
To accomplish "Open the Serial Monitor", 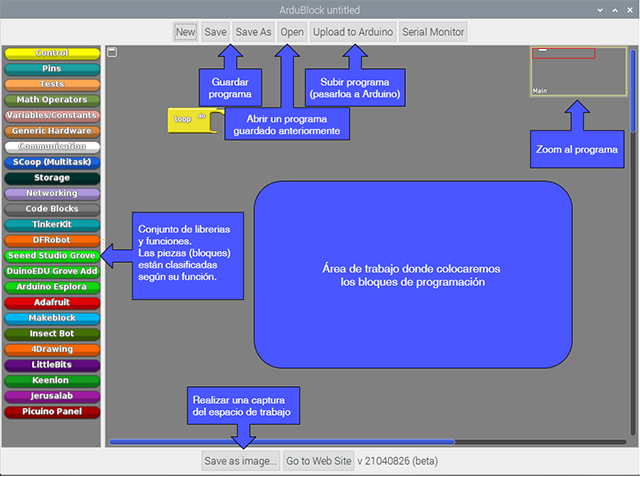I will tap(432, 32).
